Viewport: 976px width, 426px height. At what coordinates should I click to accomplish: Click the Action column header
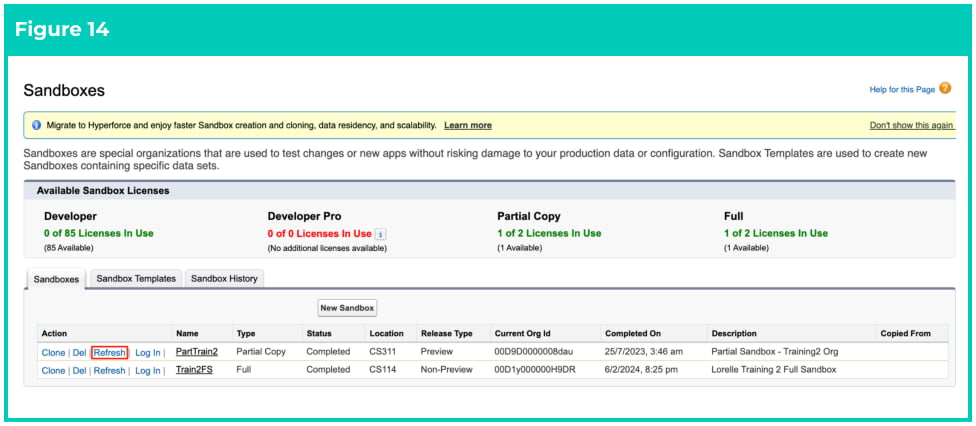pyautogui.click(x=54, y=334)
